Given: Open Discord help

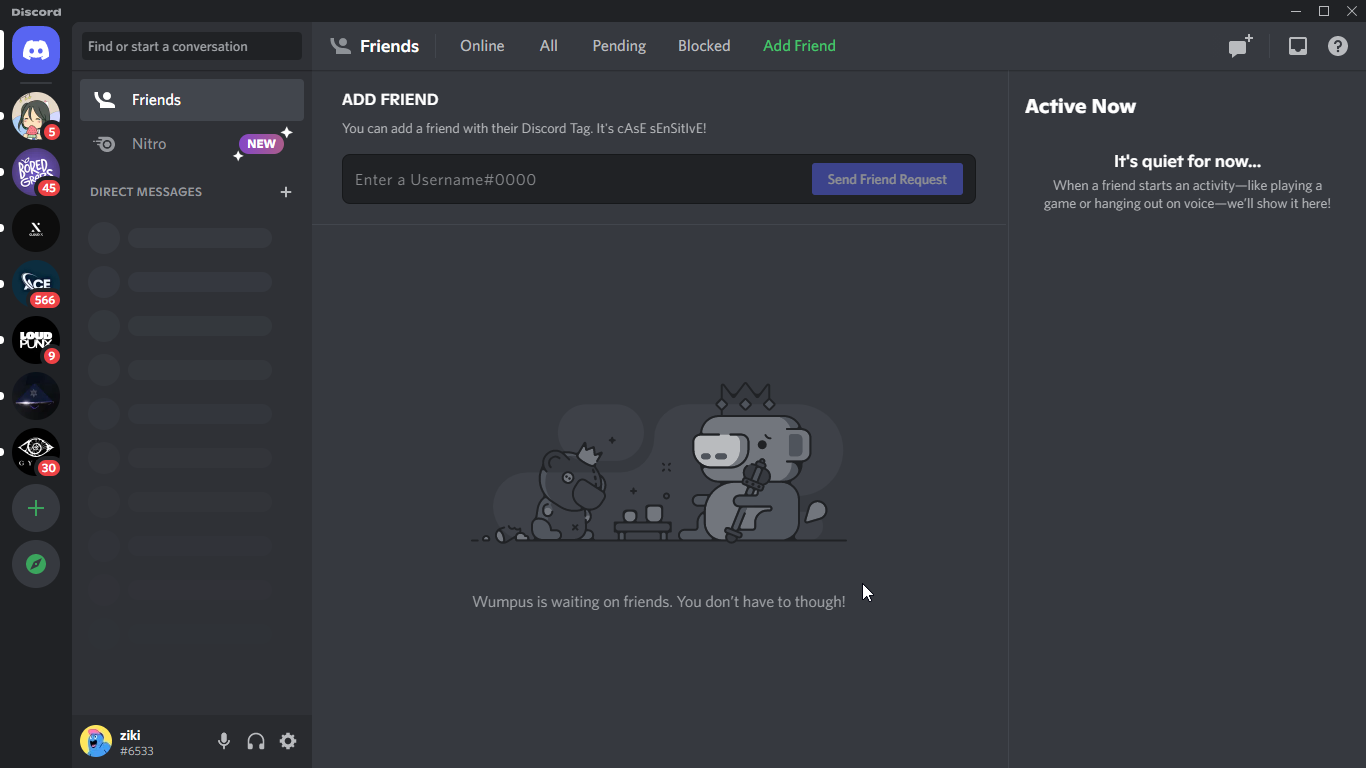Looking at the screenshot, I should click(1337, 45).
